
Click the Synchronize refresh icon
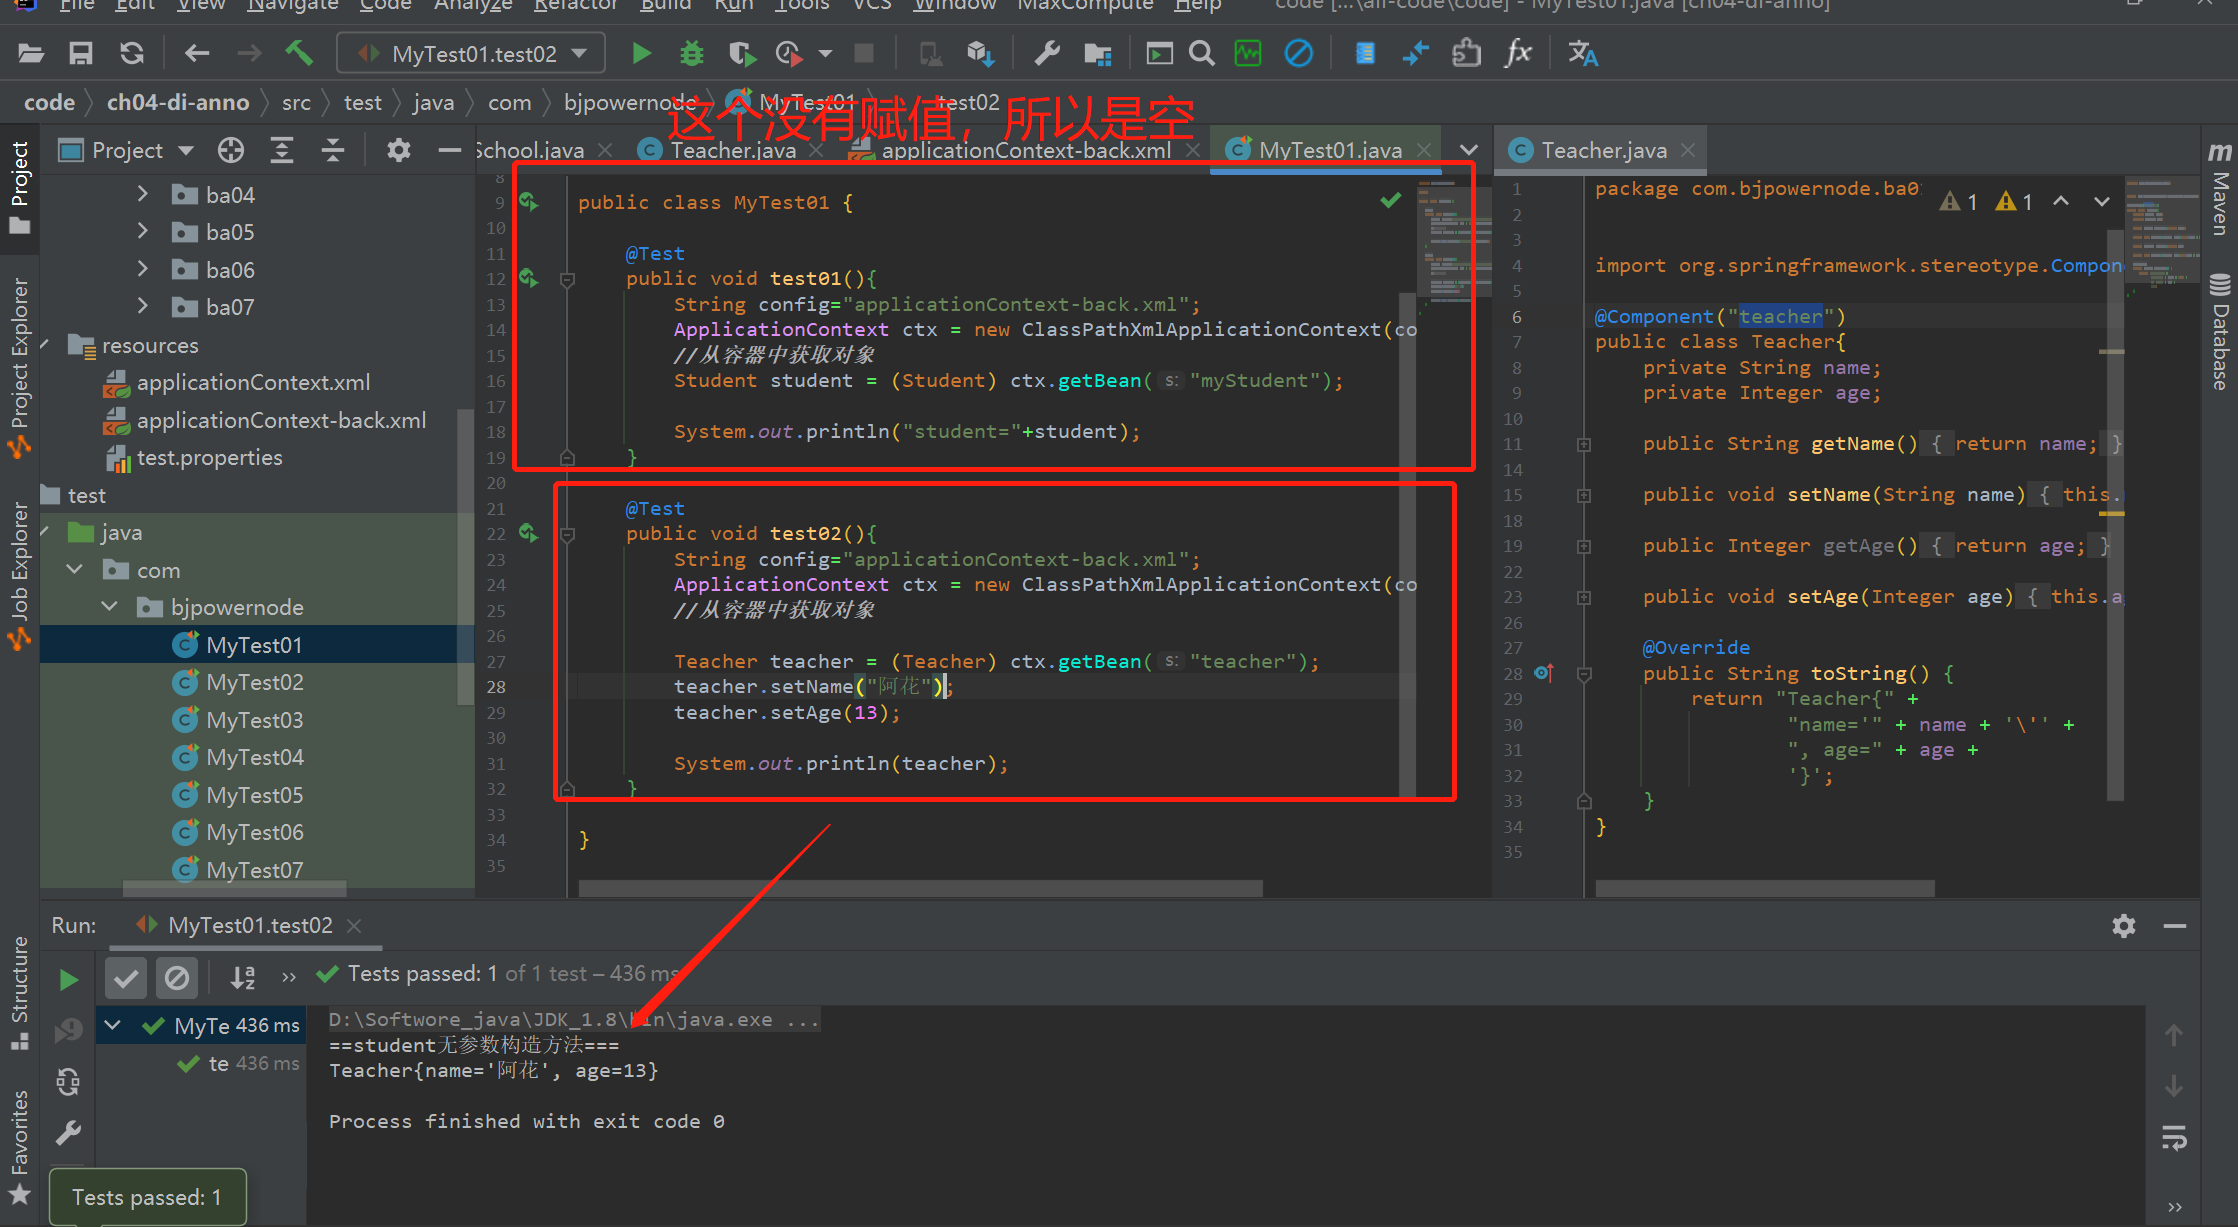tap(132, 53)
